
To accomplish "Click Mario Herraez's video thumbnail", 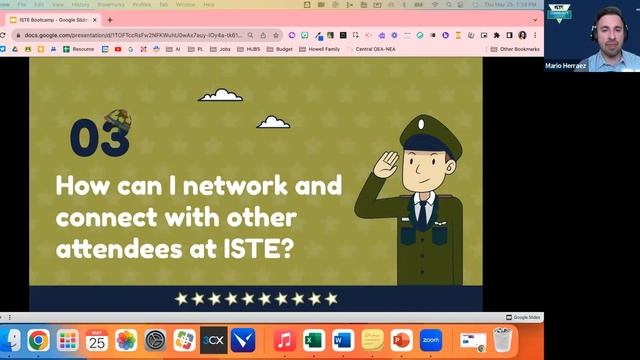I will 592,36.
